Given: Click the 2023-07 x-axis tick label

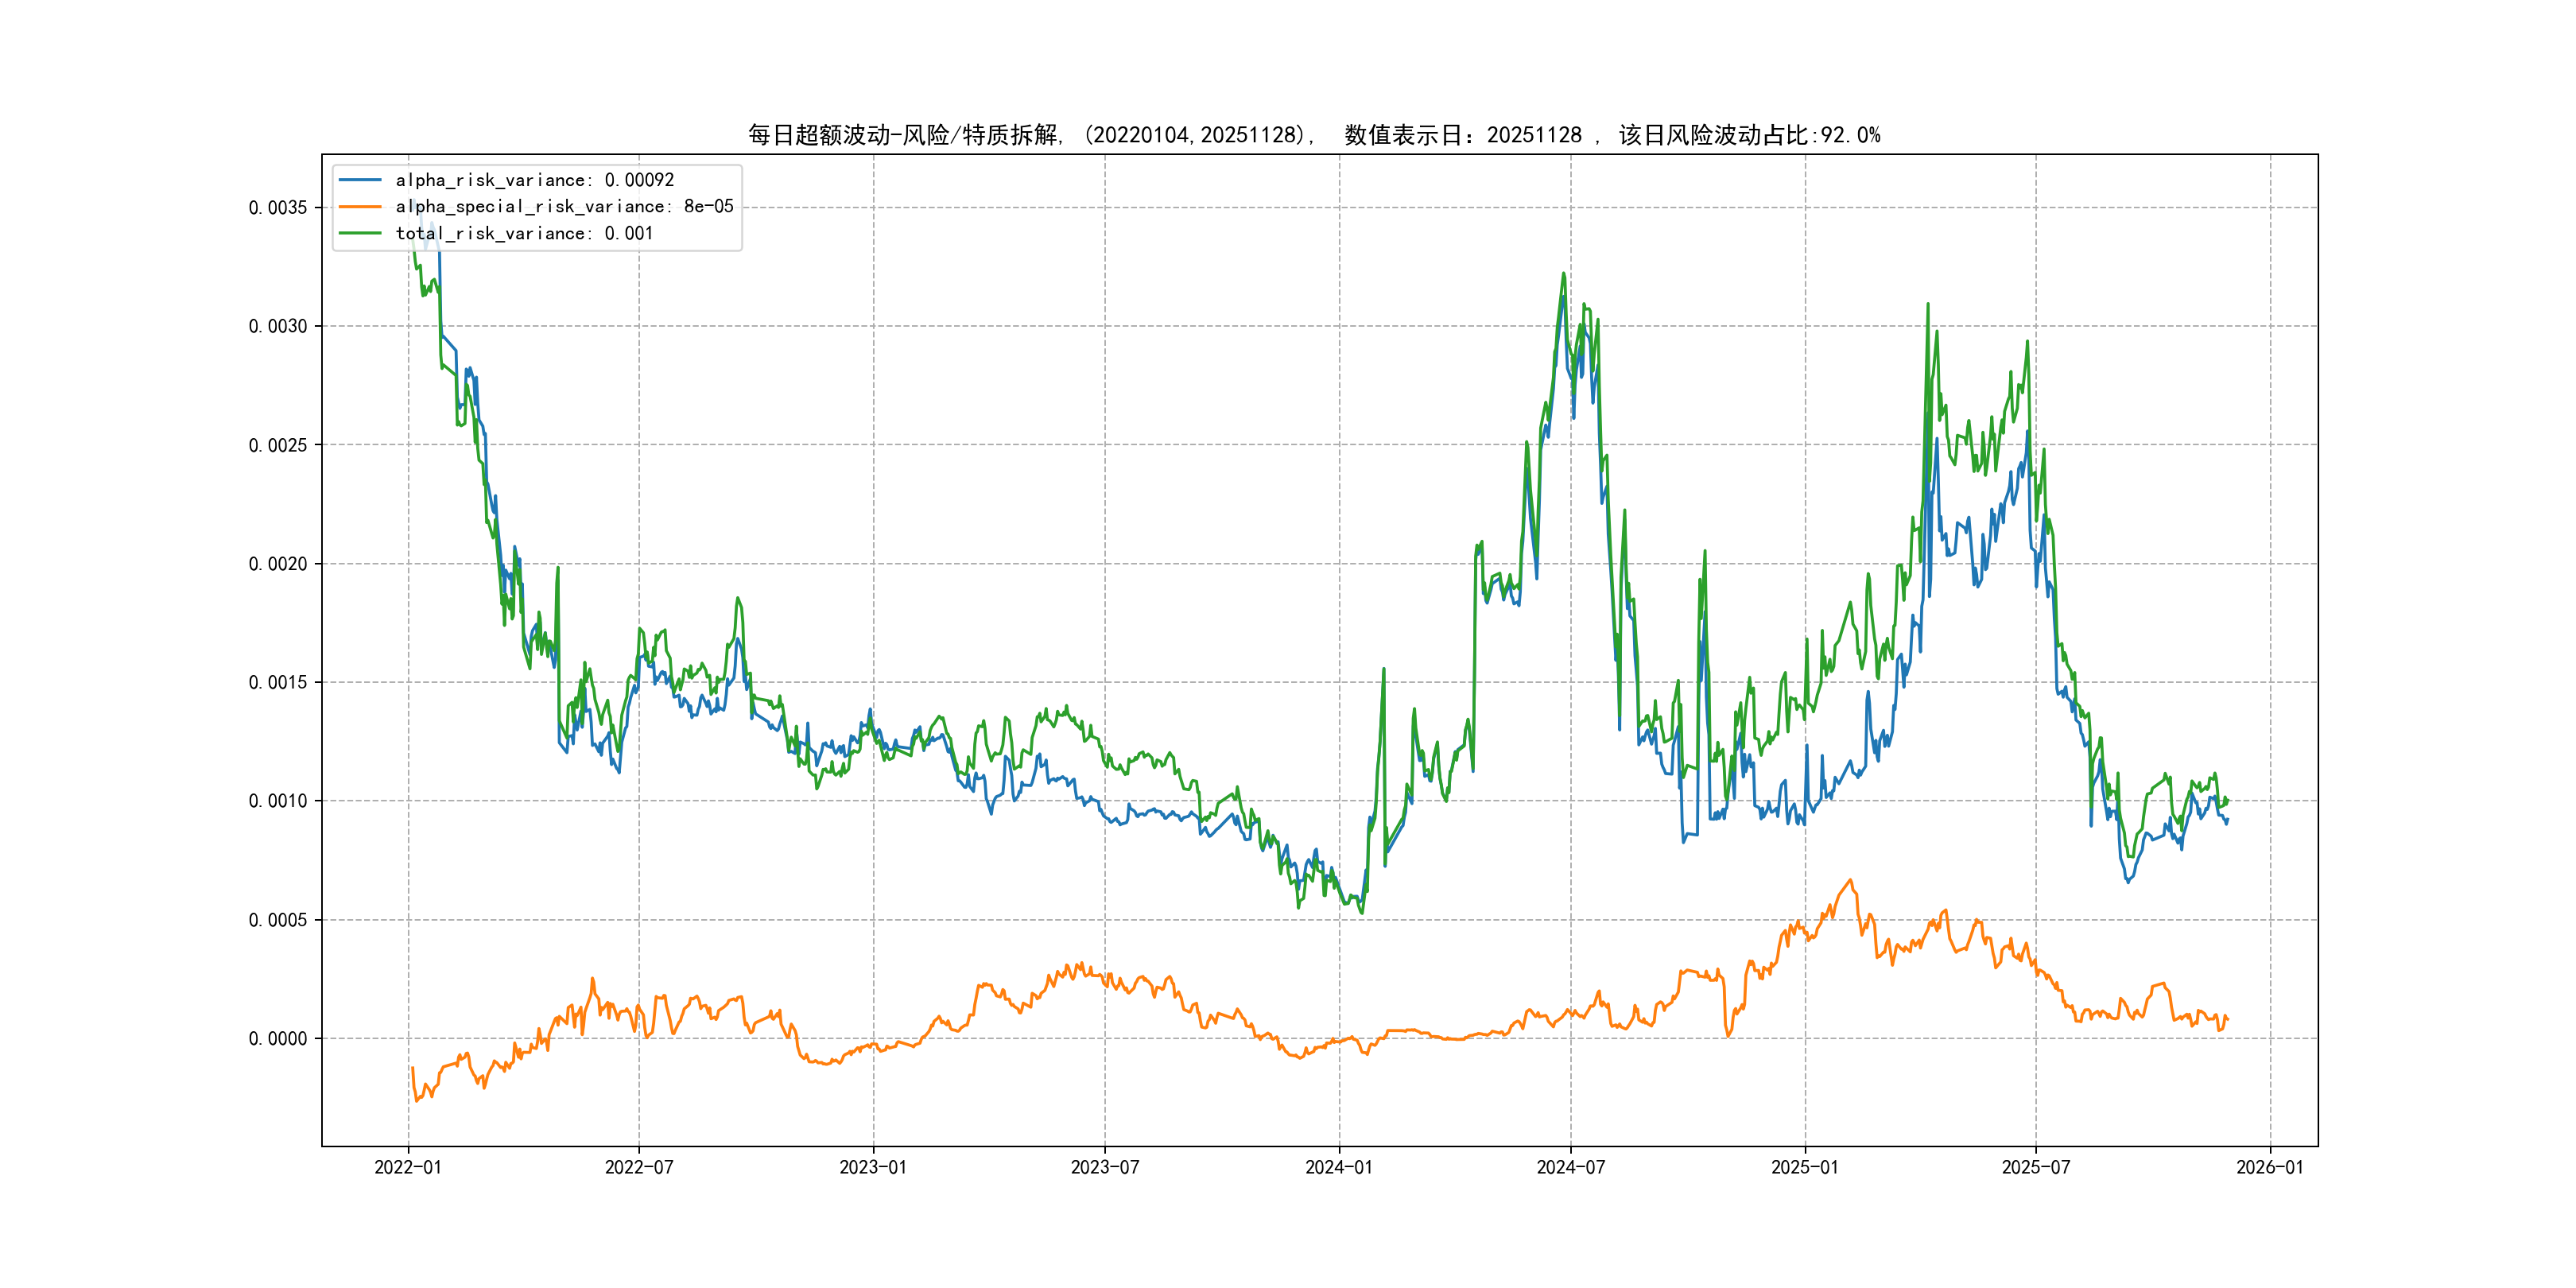Looking at the screenshot, I should pyautogui.click(x=1105, y=1167).
